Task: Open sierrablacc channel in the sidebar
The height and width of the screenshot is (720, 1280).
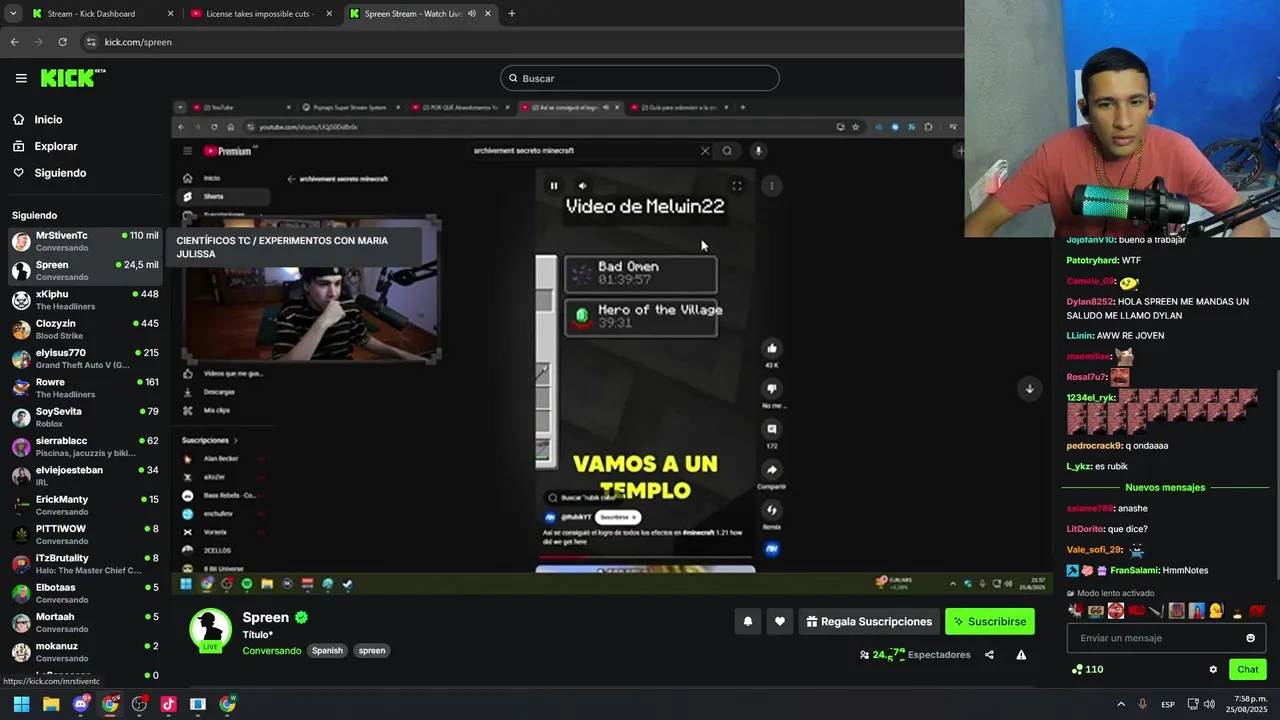Action: coord(84,447)
